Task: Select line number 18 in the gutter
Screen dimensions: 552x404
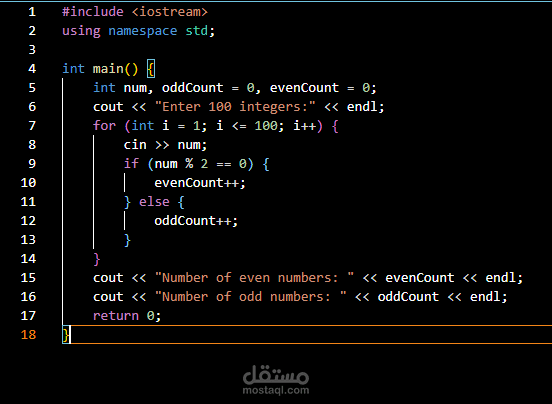Action: 29,335
